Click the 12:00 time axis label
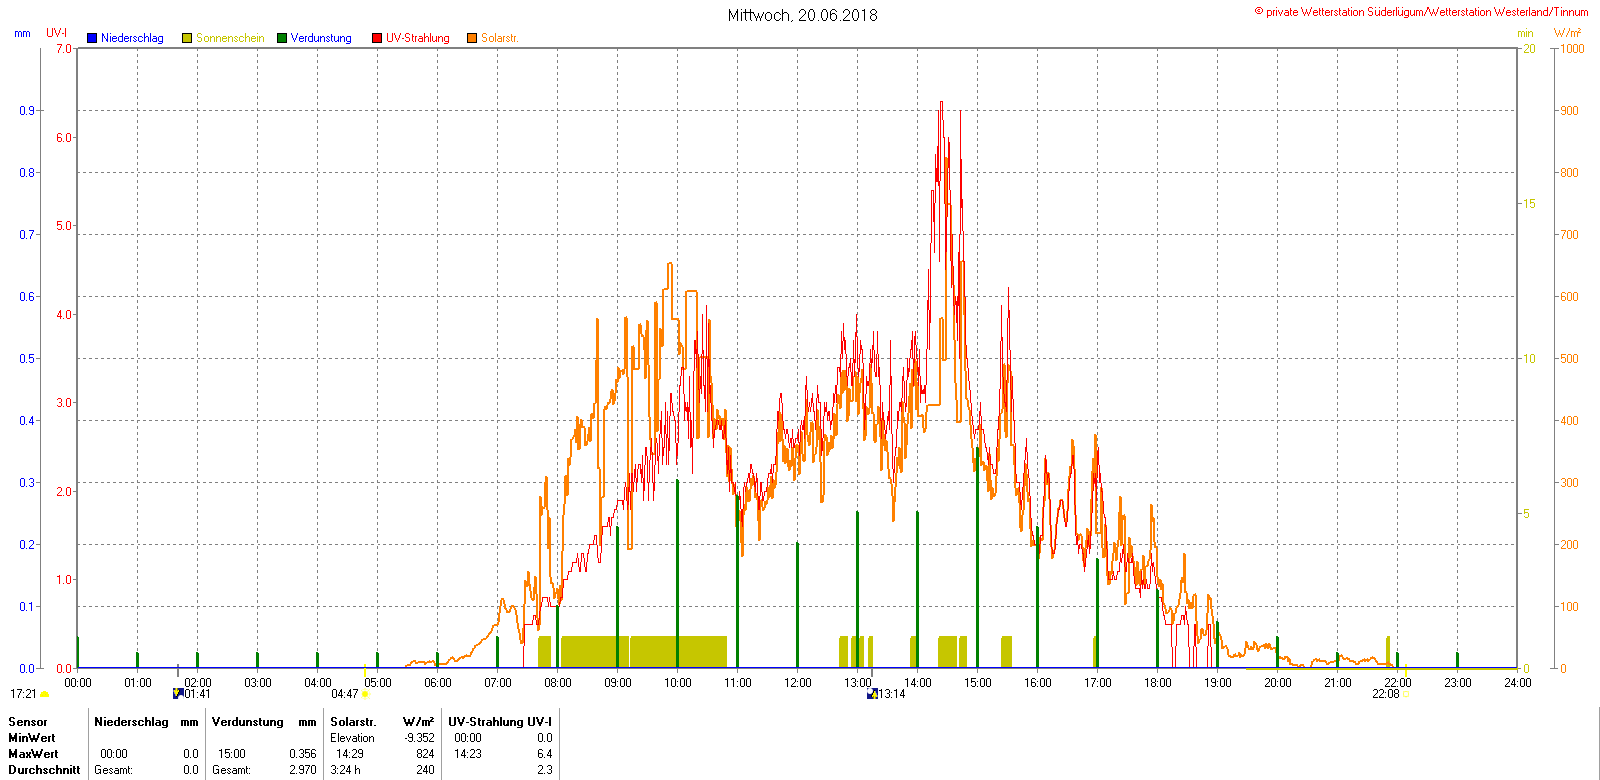The image size is (1600, 780). click(x=798, y=683)
